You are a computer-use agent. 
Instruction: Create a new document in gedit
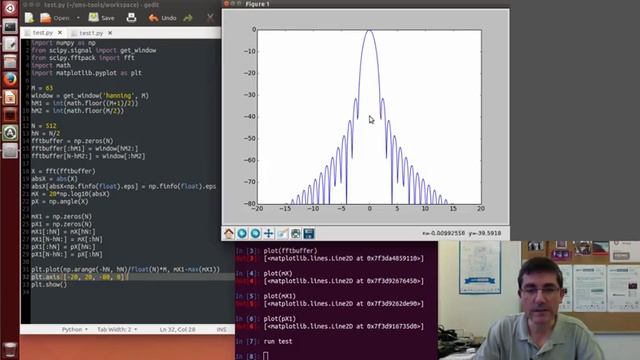(29, 18)
